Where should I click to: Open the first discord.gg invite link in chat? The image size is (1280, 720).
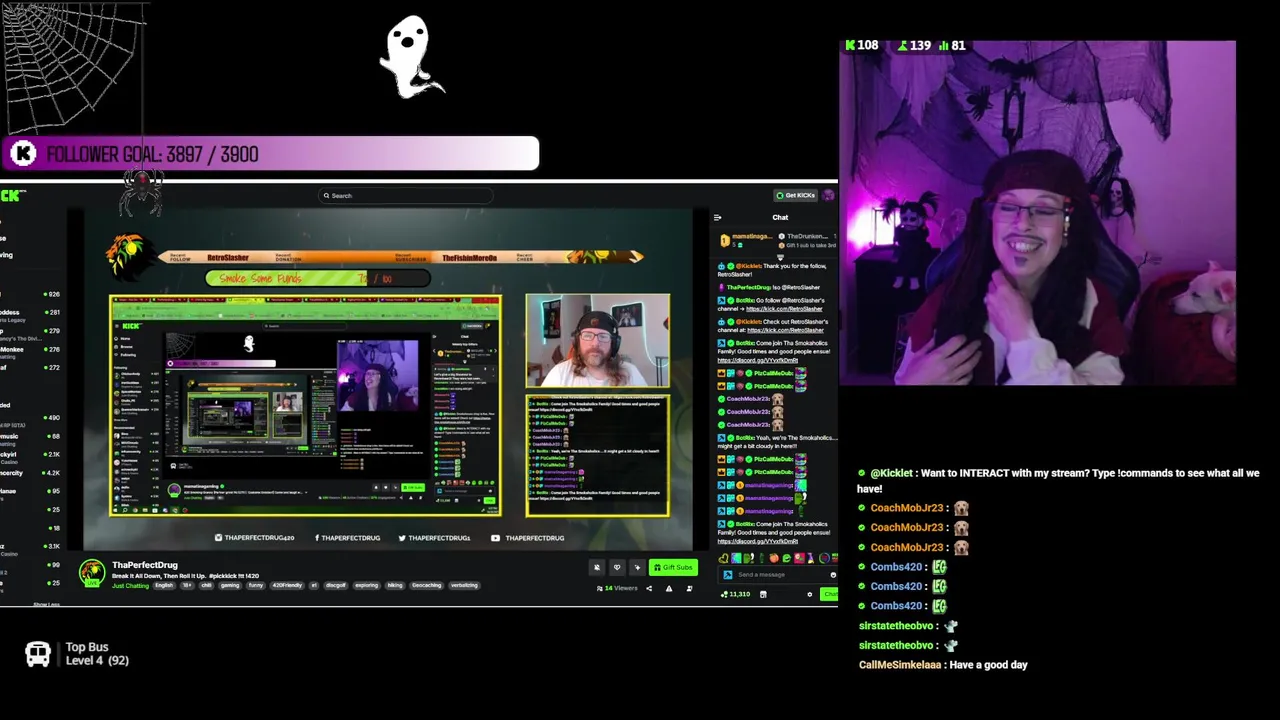point(757,360)
